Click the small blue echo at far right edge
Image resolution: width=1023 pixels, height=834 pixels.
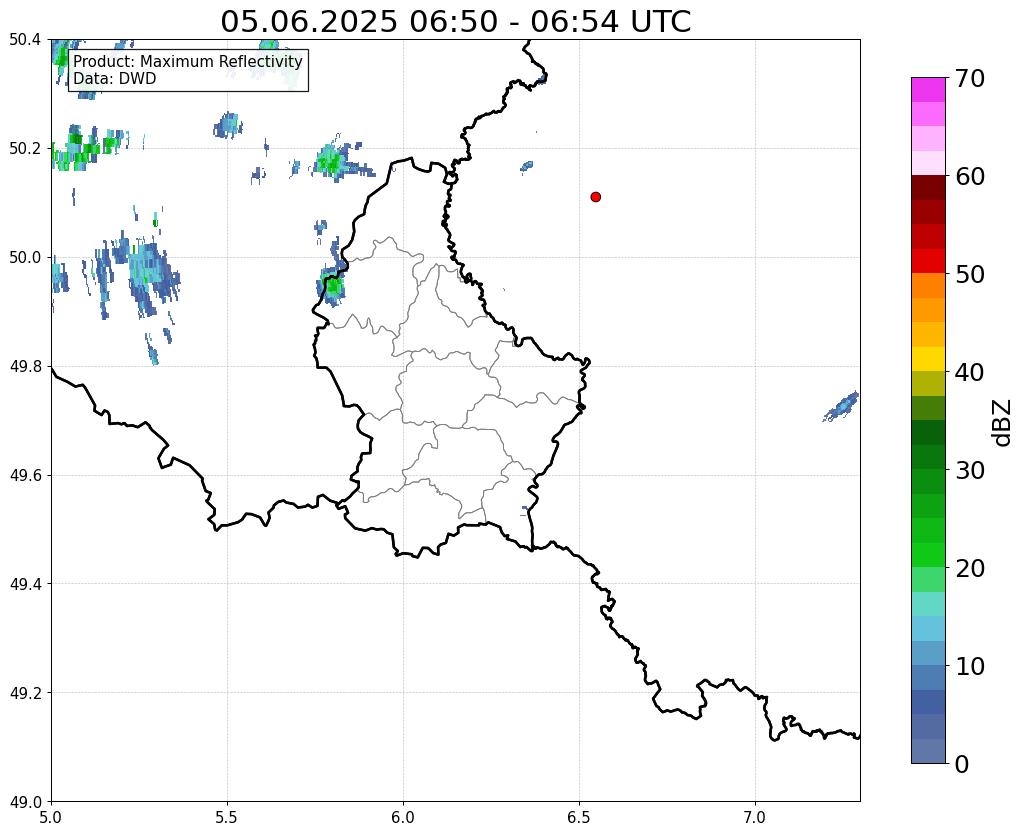tap(842, 407)
